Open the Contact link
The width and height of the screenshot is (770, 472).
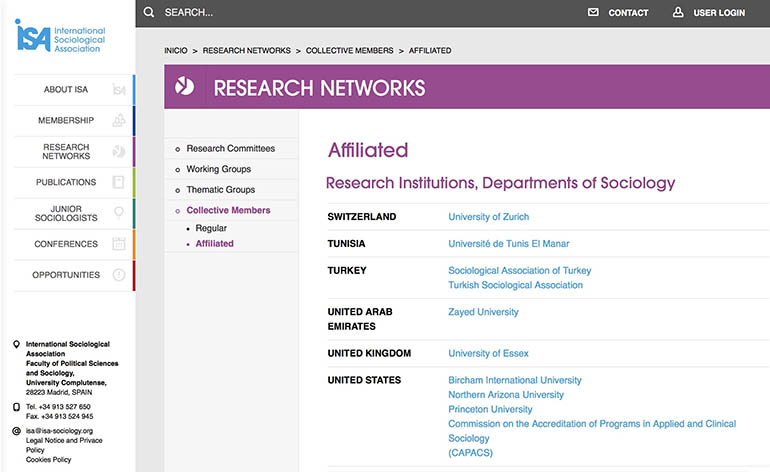point(628,13)
